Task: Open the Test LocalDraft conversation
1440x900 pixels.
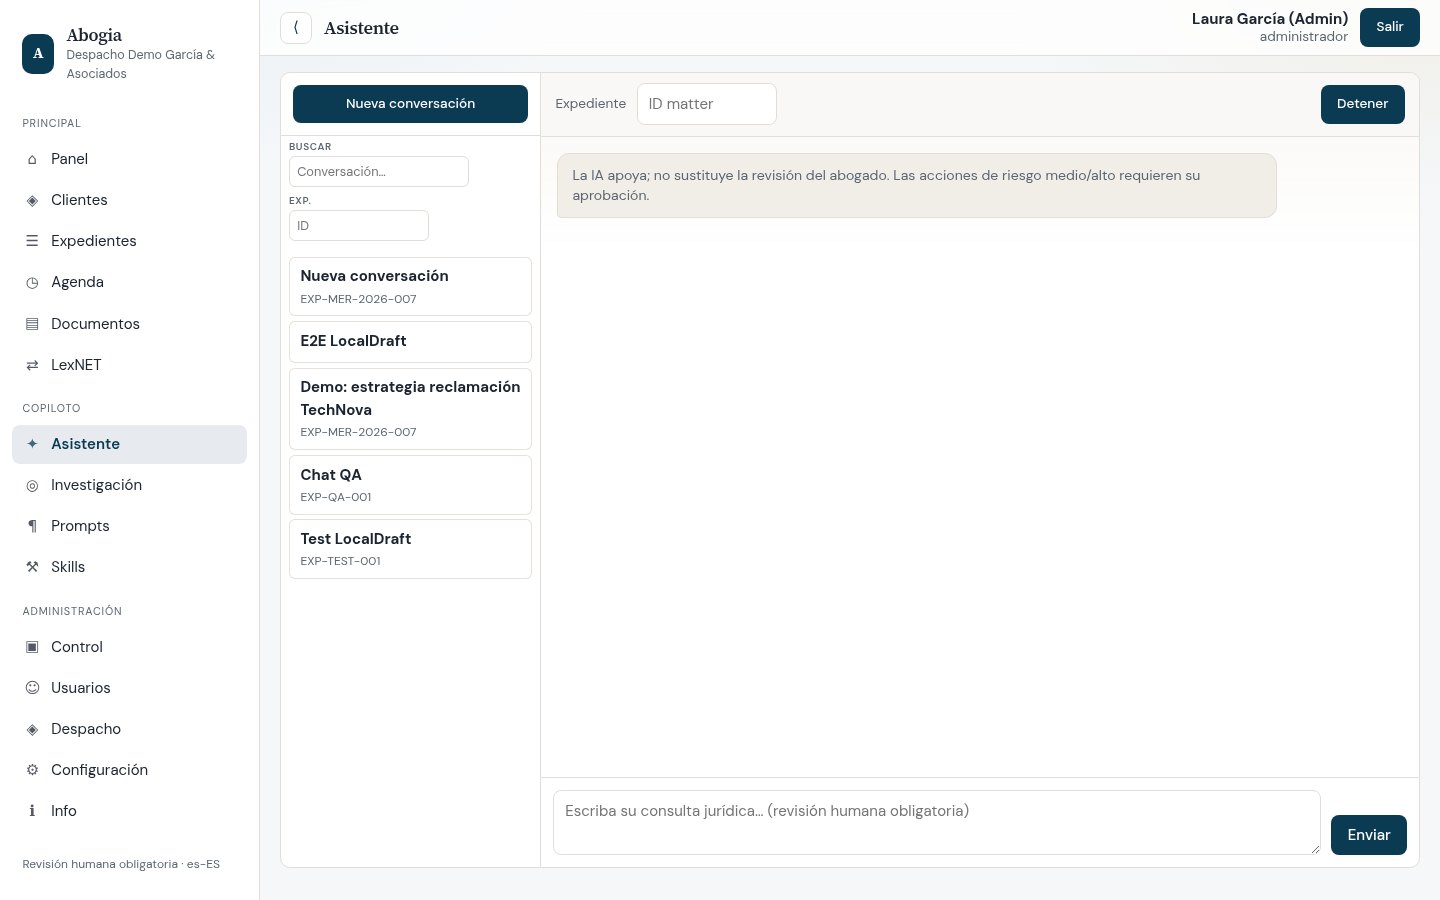Action: tap(410, 549)
